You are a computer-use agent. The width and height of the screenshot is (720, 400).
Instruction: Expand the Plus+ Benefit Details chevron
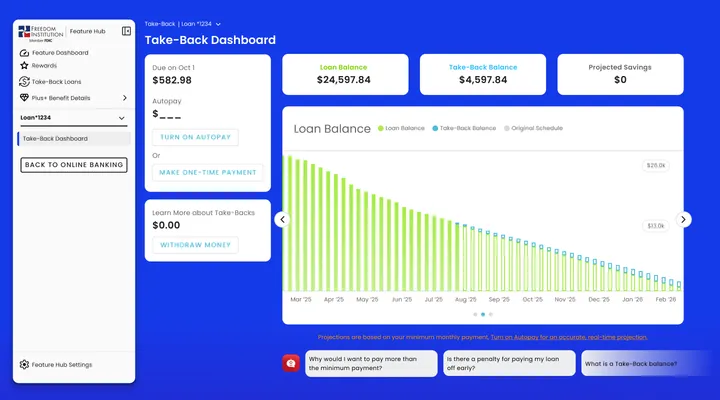tap(124, 98)
